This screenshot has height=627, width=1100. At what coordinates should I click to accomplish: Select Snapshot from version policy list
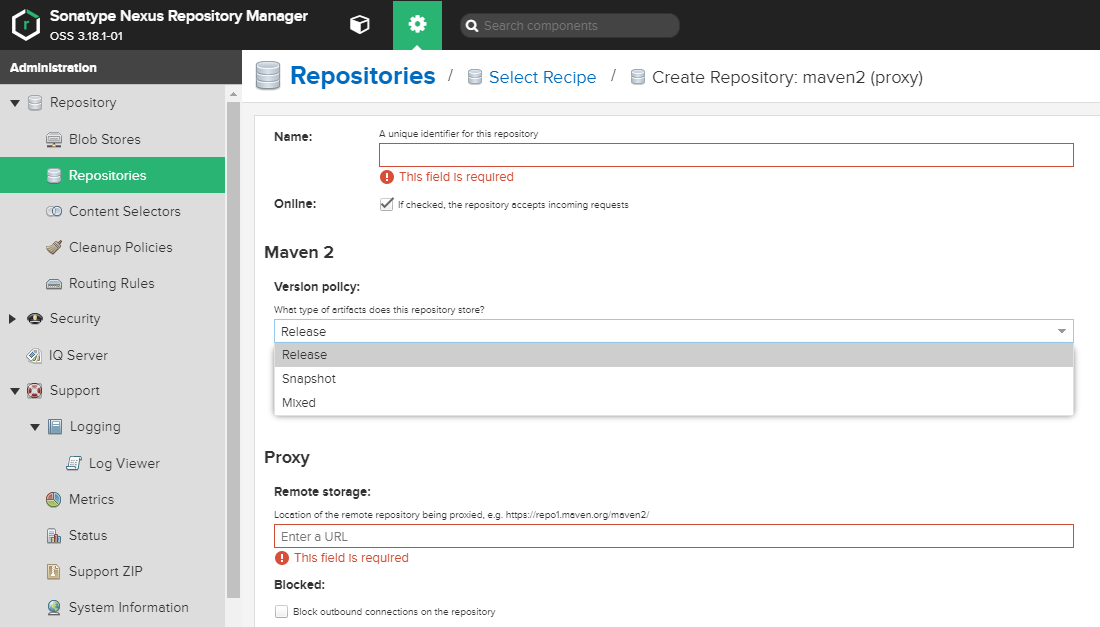673,379
